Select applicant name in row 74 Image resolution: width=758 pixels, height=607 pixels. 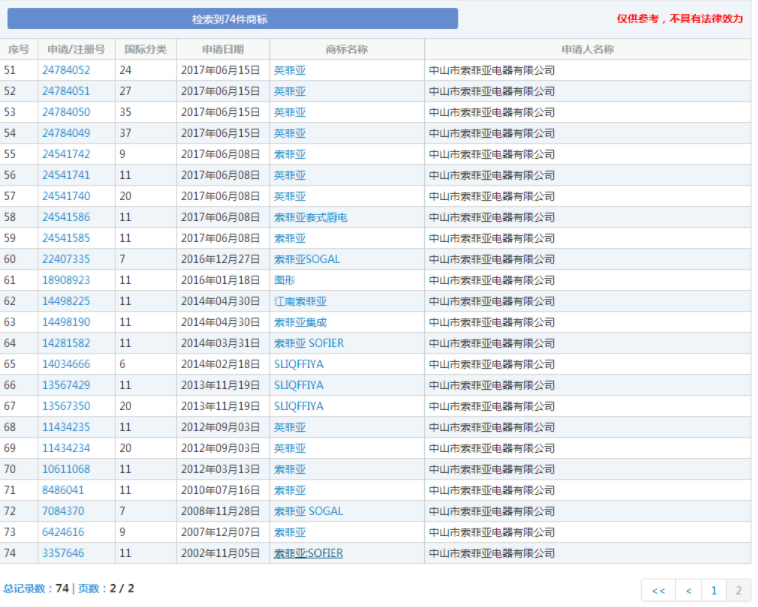(x=492, y=554)
